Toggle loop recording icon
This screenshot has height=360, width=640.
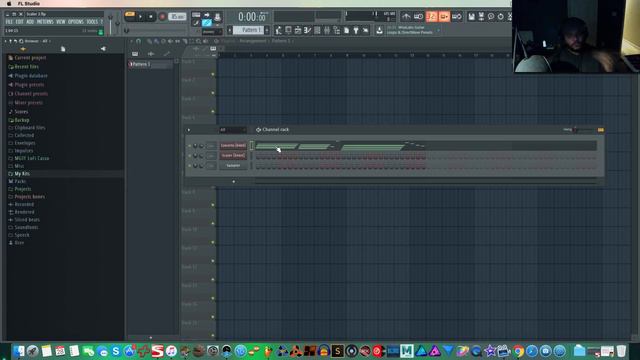457,17
